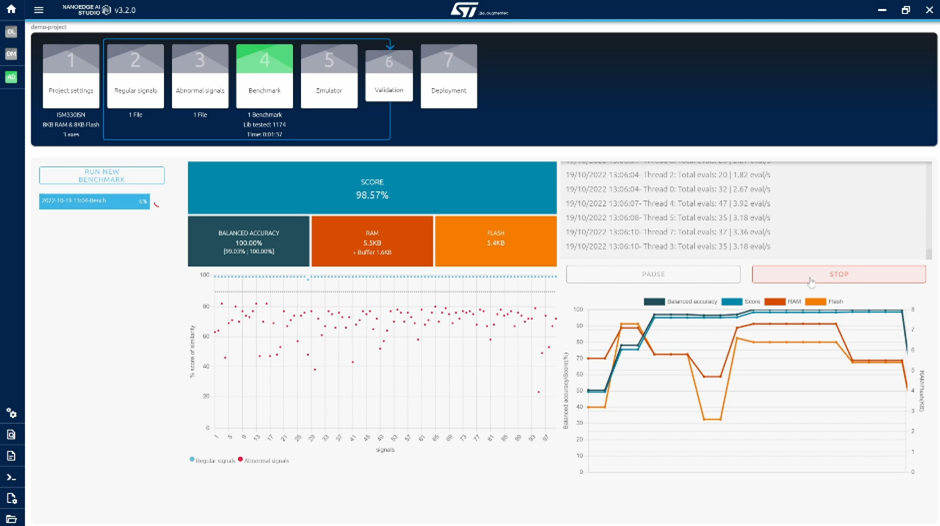Open the file settings sidebar icon
This screenshot has height=526, width=940.
tap(11, 498)
